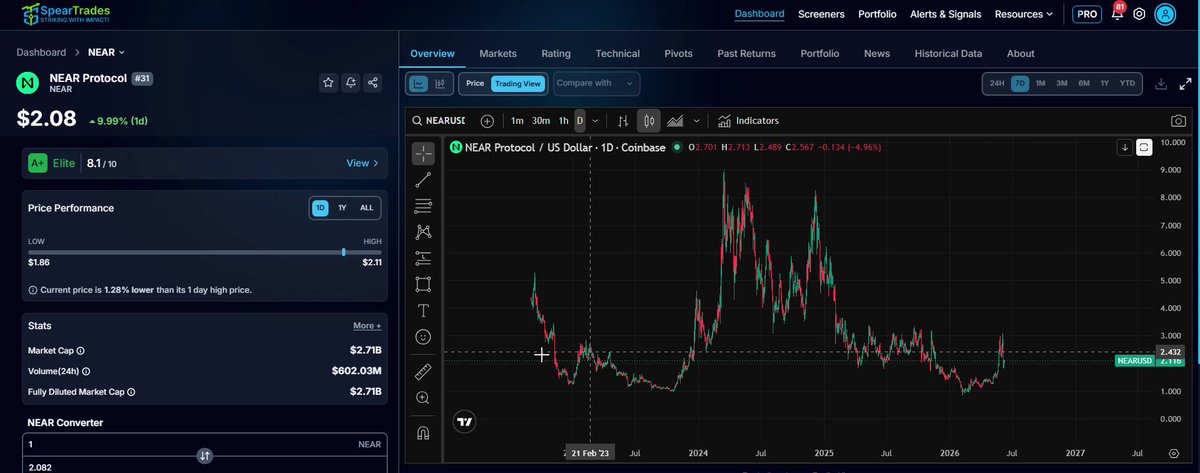
Task: Open the Indicators dialog
Action: click(x=748, y=121)
